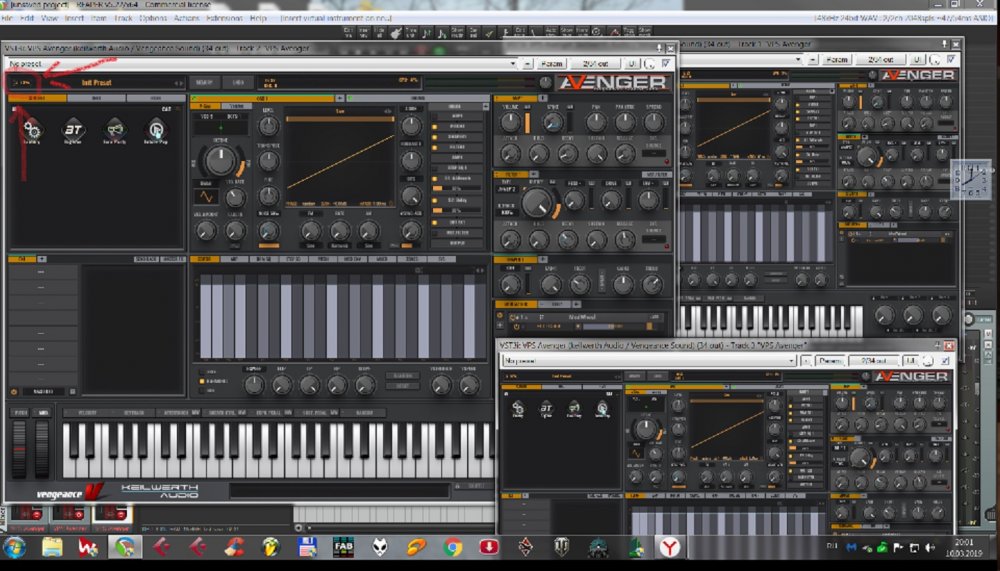Click the MEMORY button in Track 2 Avenger header
The height and width of the screenshot is (571, 1000).
point(204,83)
